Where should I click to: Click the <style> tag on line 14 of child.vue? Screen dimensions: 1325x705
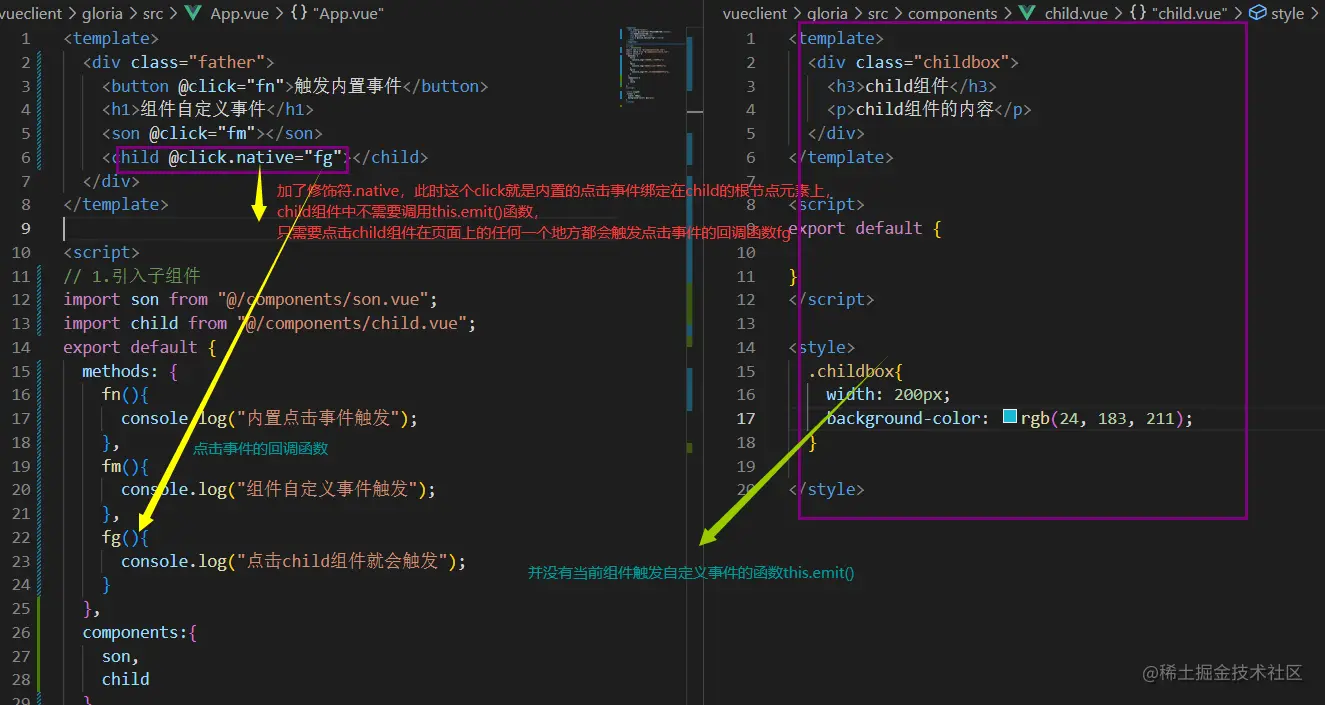(x=822, y=347)
